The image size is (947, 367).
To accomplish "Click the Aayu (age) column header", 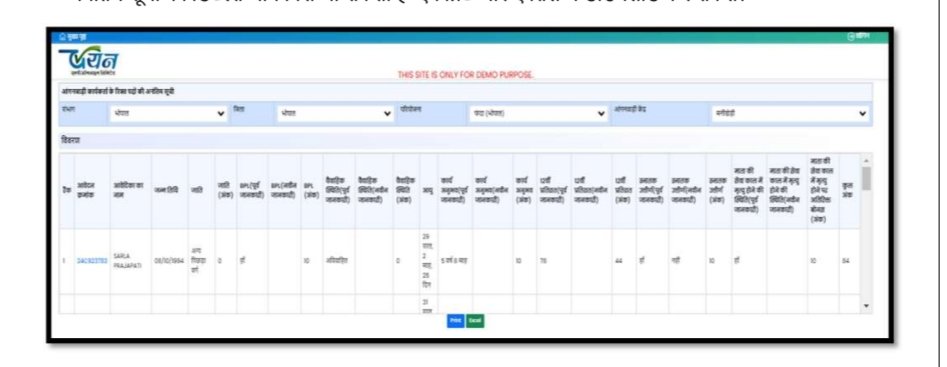I will point(428,191).
